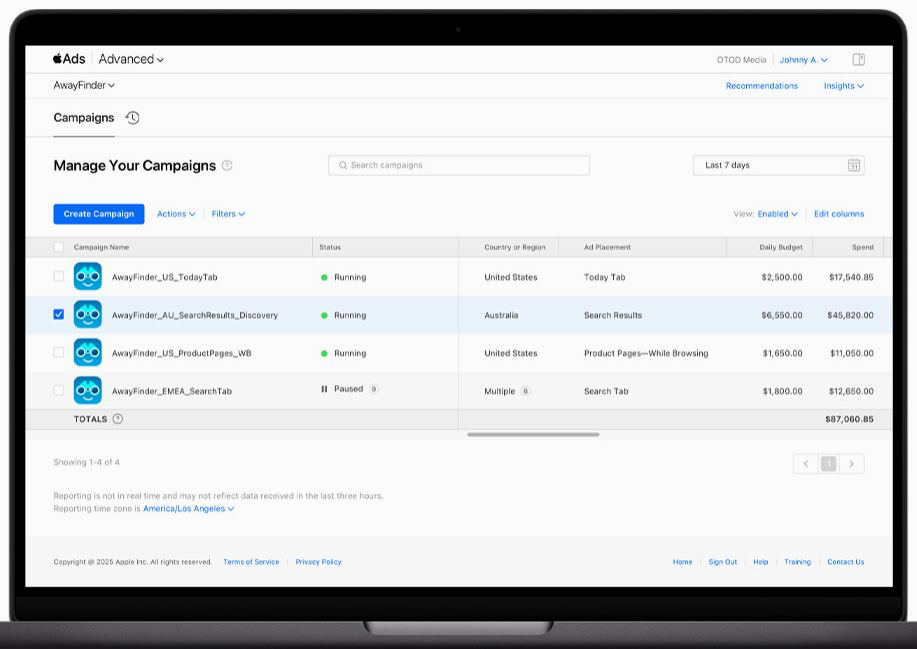Click the AwayFinder_US_TodayTab app icon
Screen dimensions: 917x649
(88, 277)
